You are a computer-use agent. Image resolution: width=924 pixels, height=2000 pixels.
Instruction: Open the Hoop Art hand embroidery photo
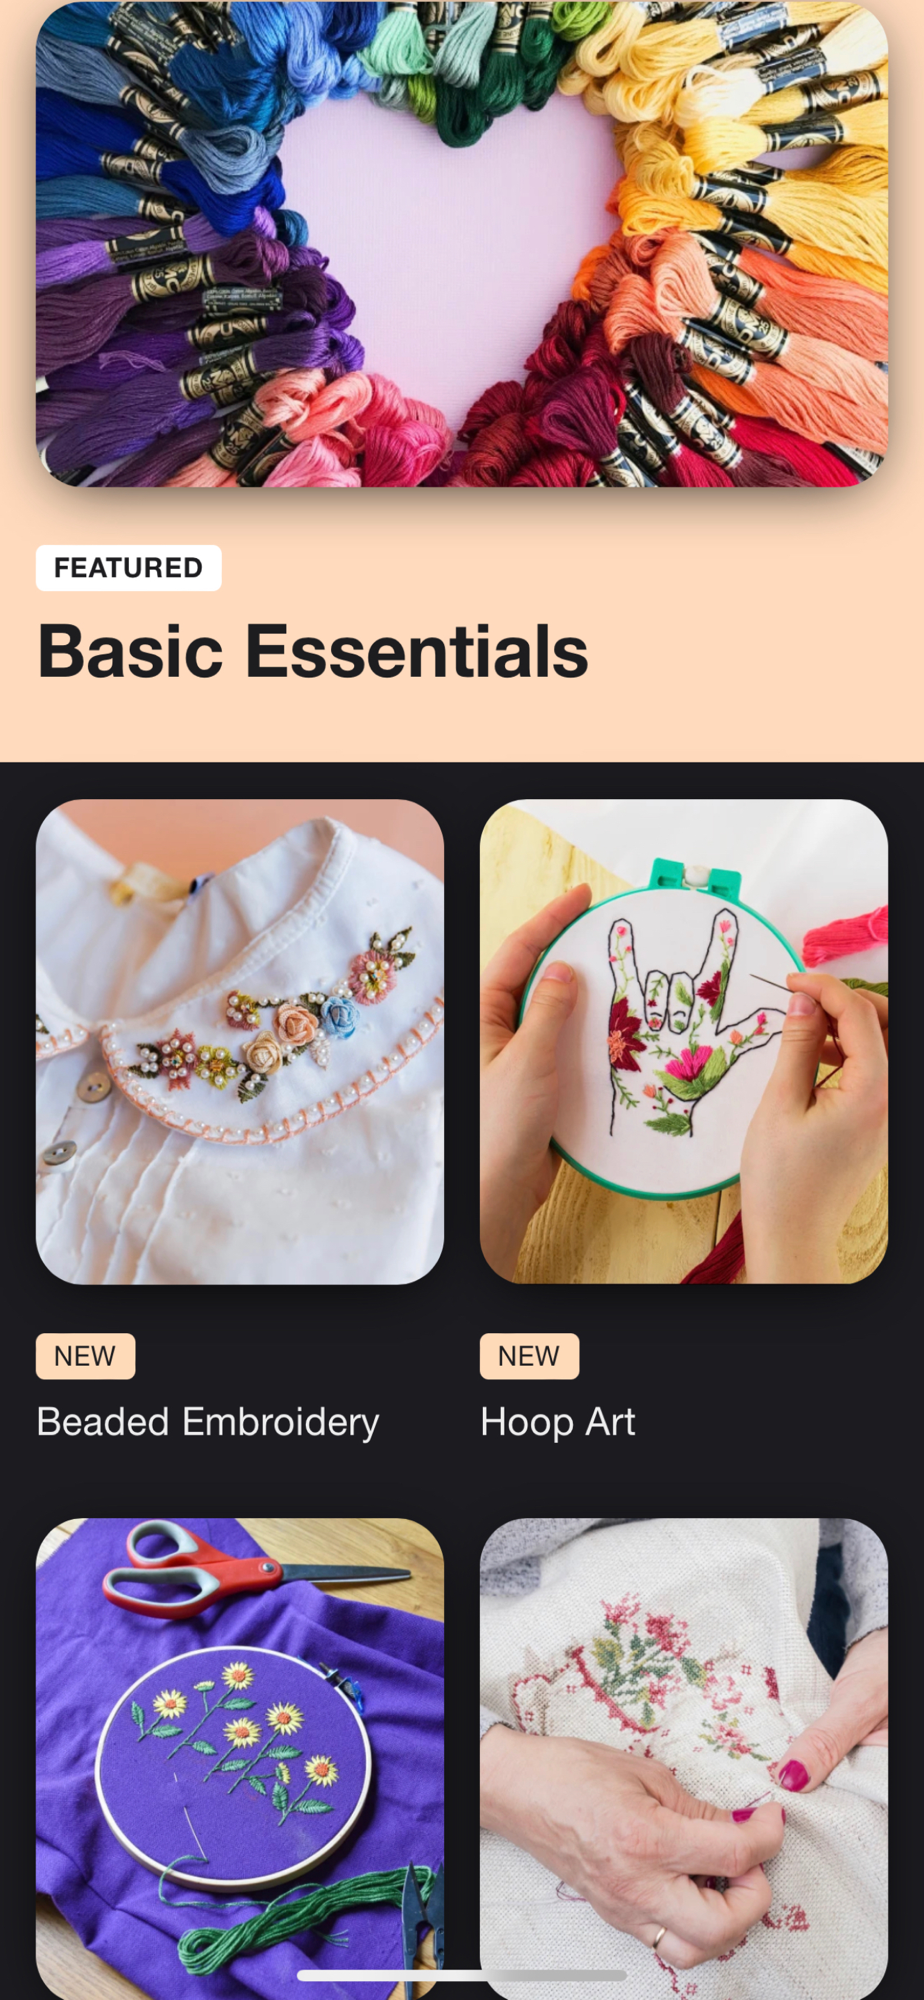tap(684, 1041)
